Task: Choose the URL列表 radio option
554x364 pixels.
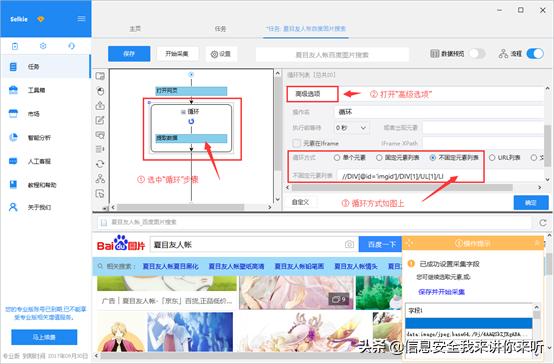Action: (x=492, y=158)
